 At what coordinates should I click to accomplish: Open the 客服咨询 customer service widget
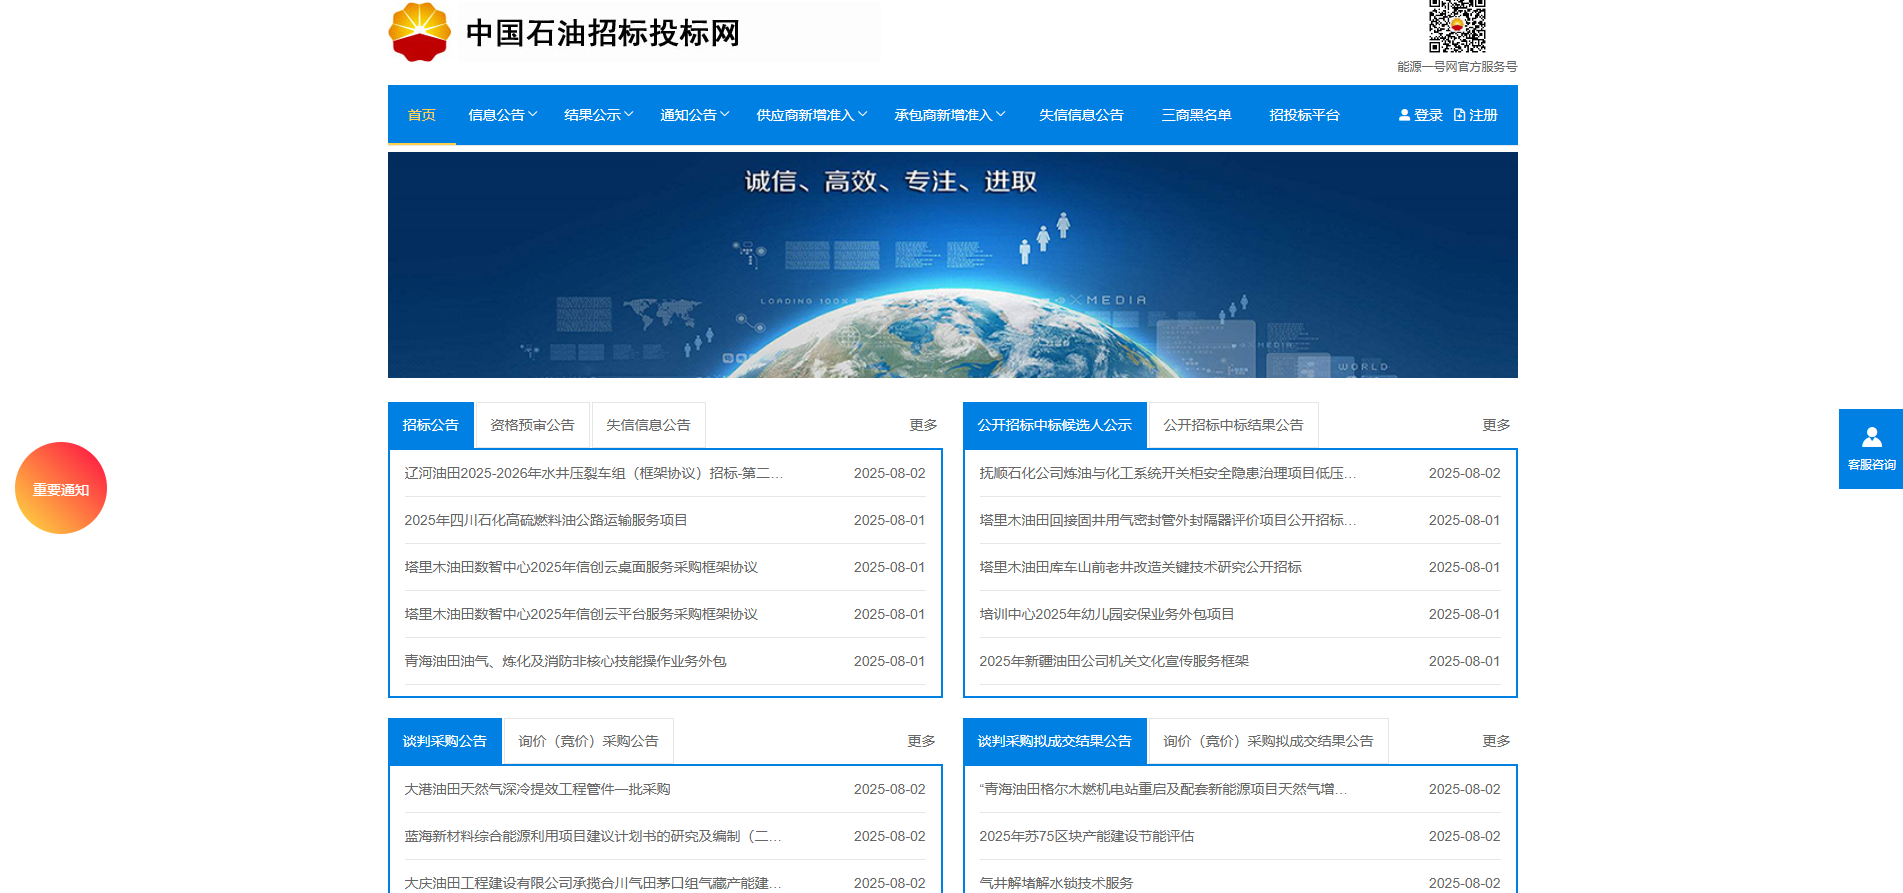tap(1871, 449)
